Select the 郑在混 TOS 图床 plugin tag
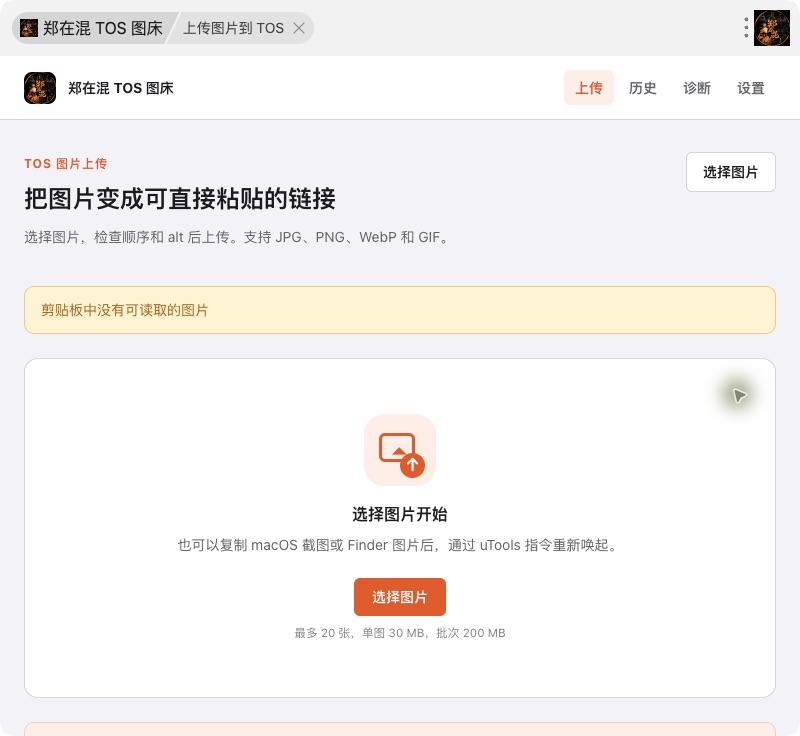This screenshot has height=736, width=800. (x=93, y=28)
